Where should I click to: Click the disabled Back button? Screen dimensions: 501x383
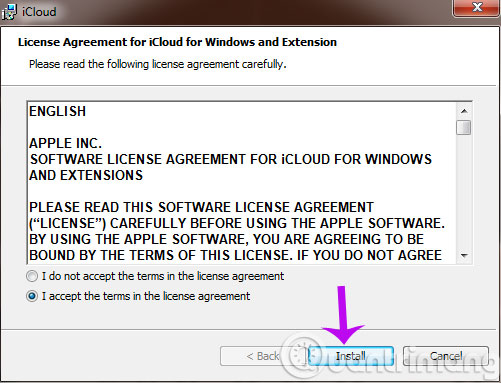tap(263, 356)
